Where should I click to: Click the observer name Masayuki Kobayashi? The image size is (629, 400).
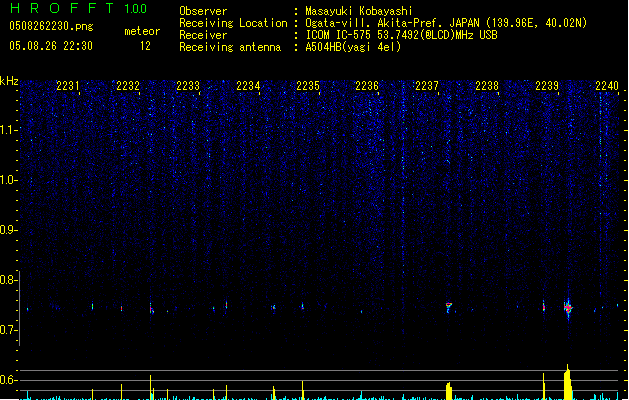pos(359,11)
